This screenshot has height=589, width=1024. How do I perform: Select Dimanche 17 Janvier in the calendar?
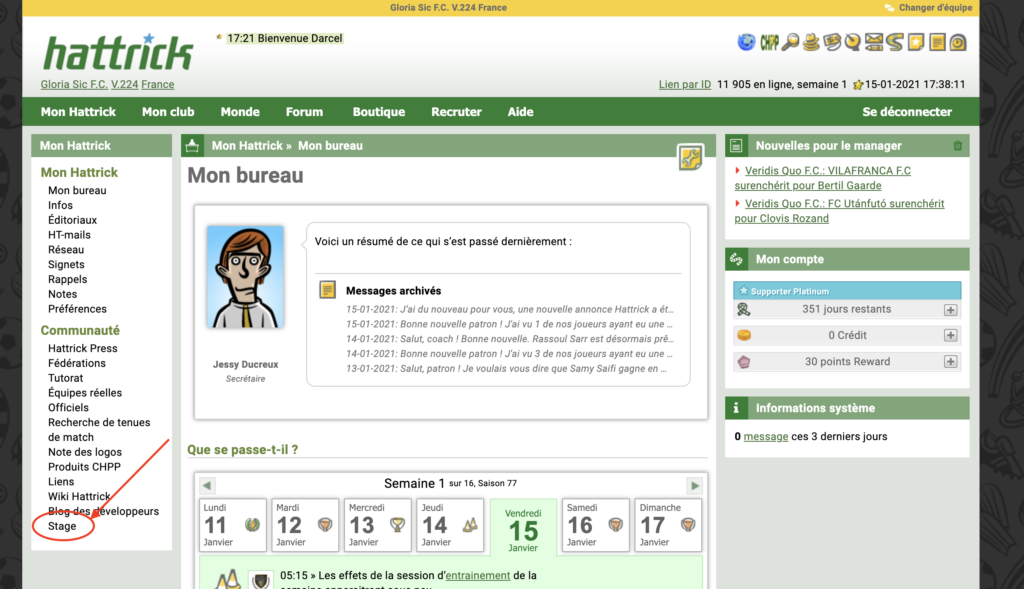click(x=668, y=526)
